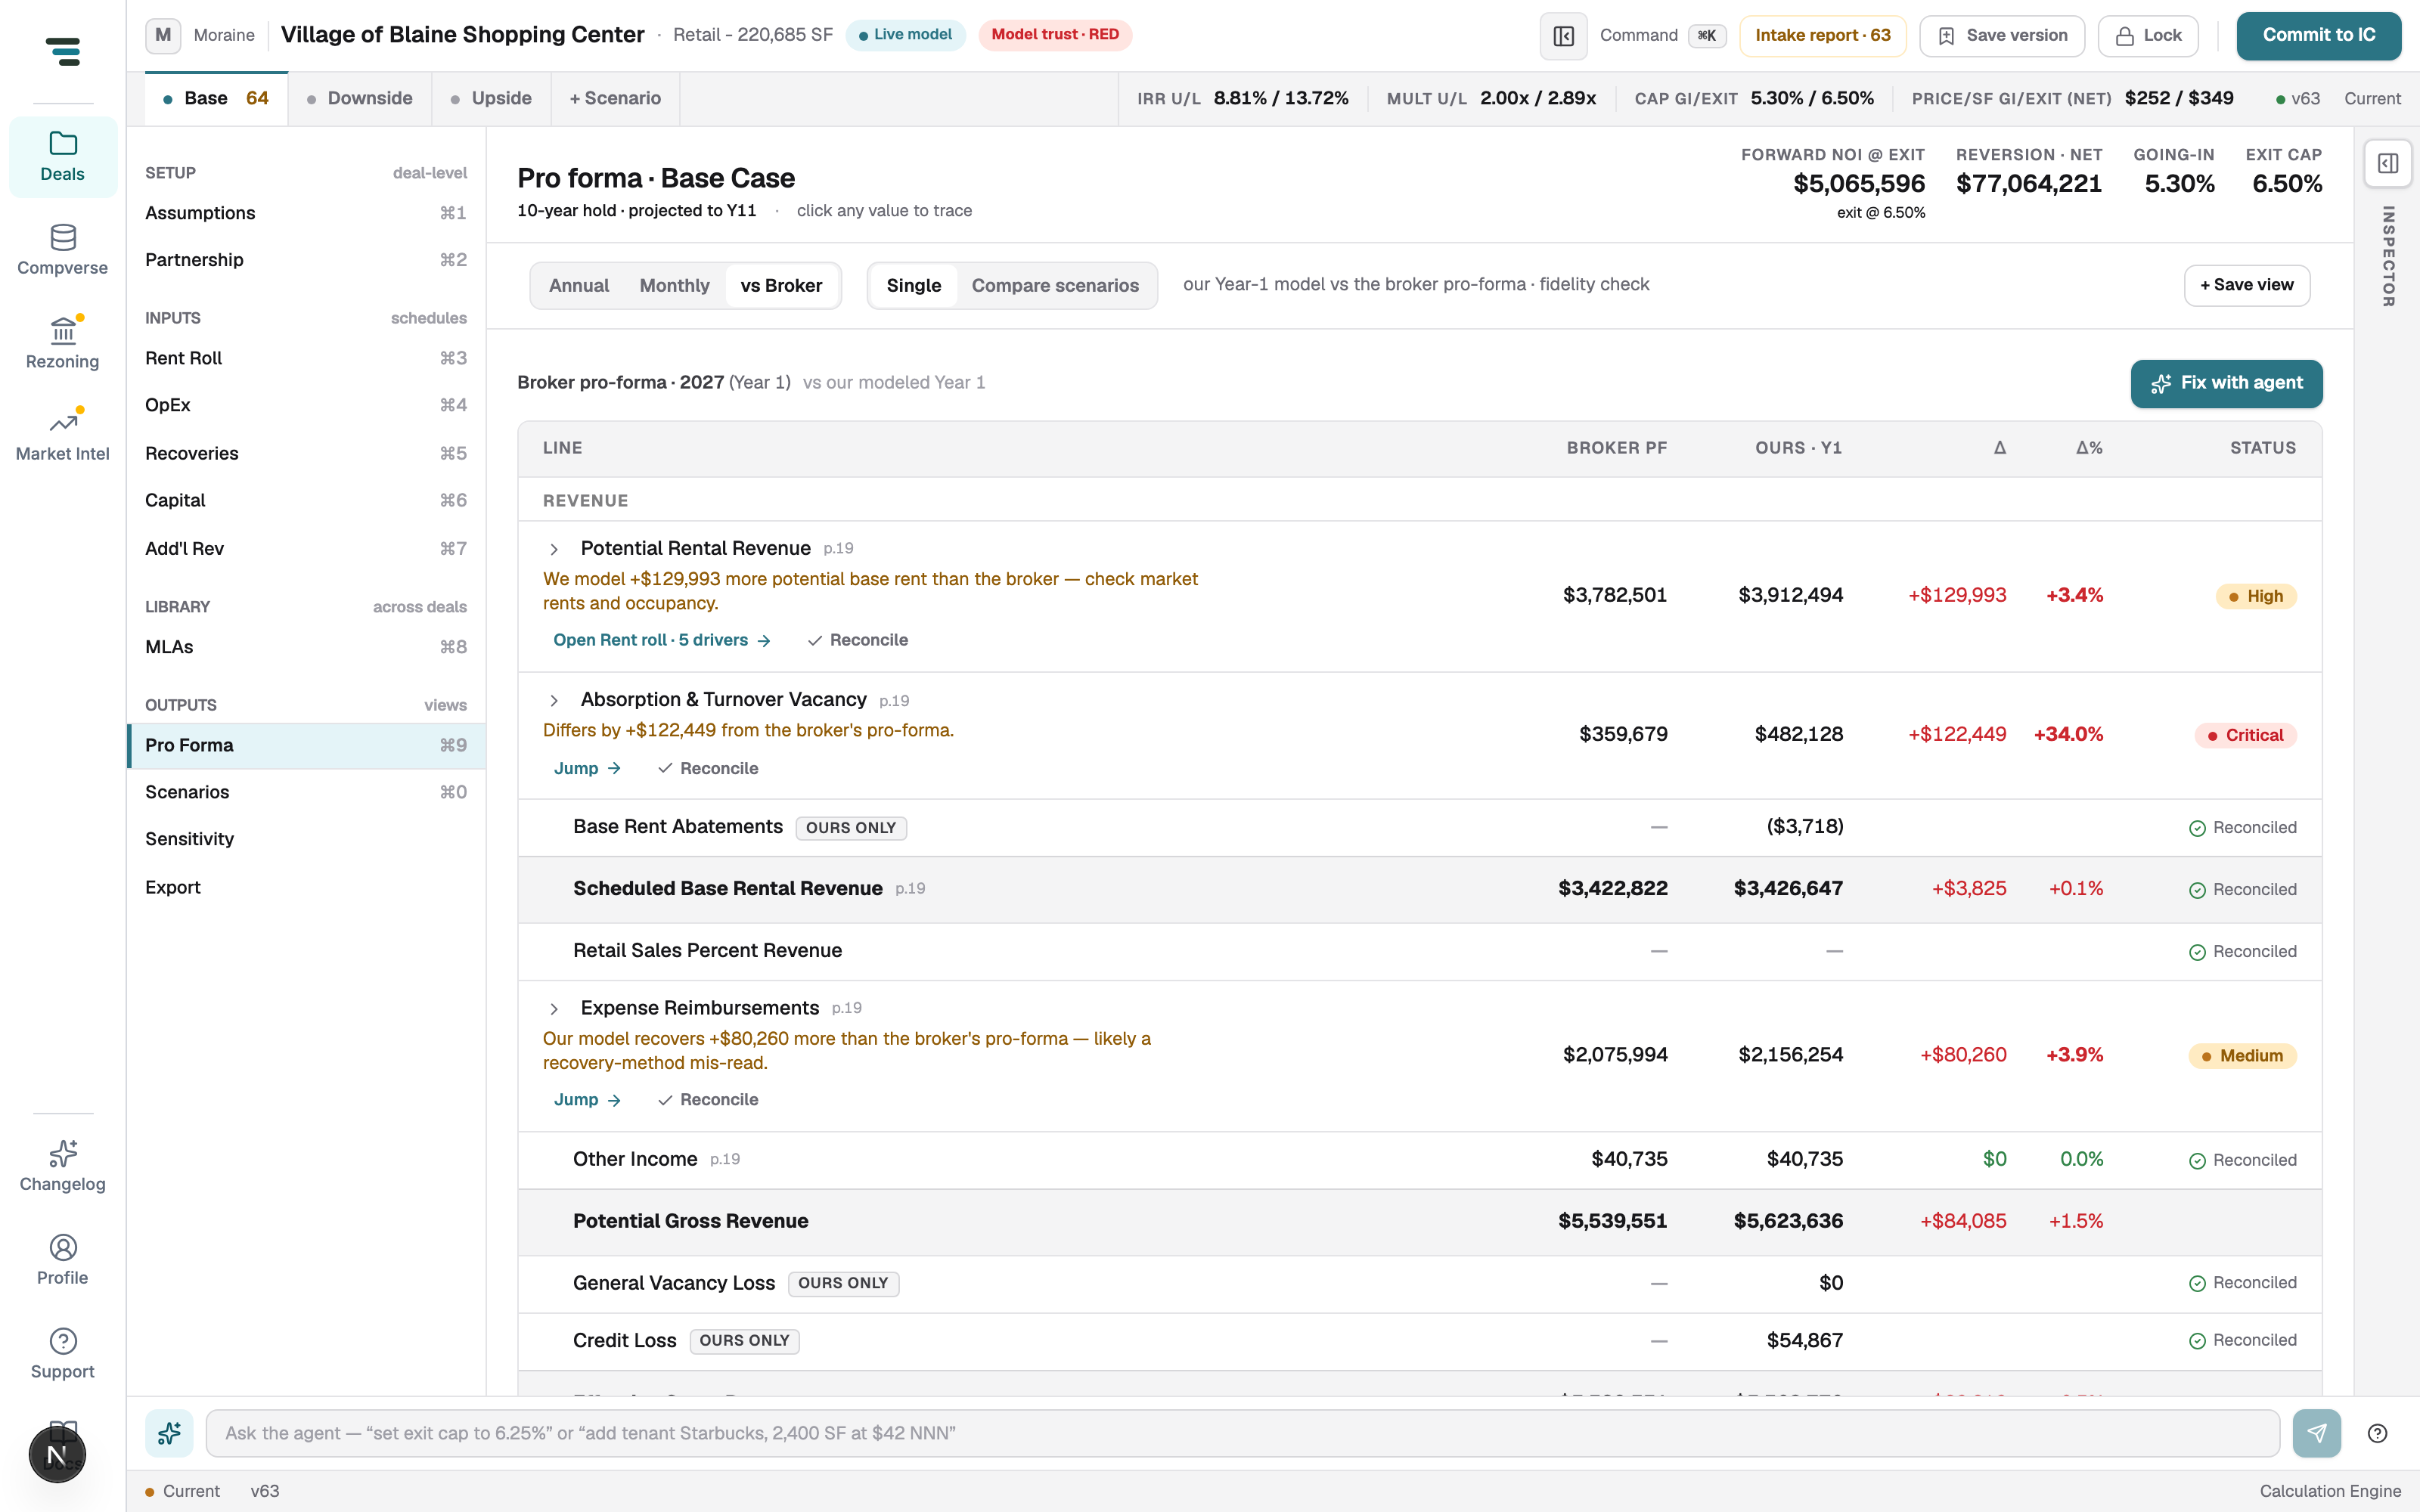Open the Profile icon
This screenshot has height=1512, width=2420.
coord(63,1247)
